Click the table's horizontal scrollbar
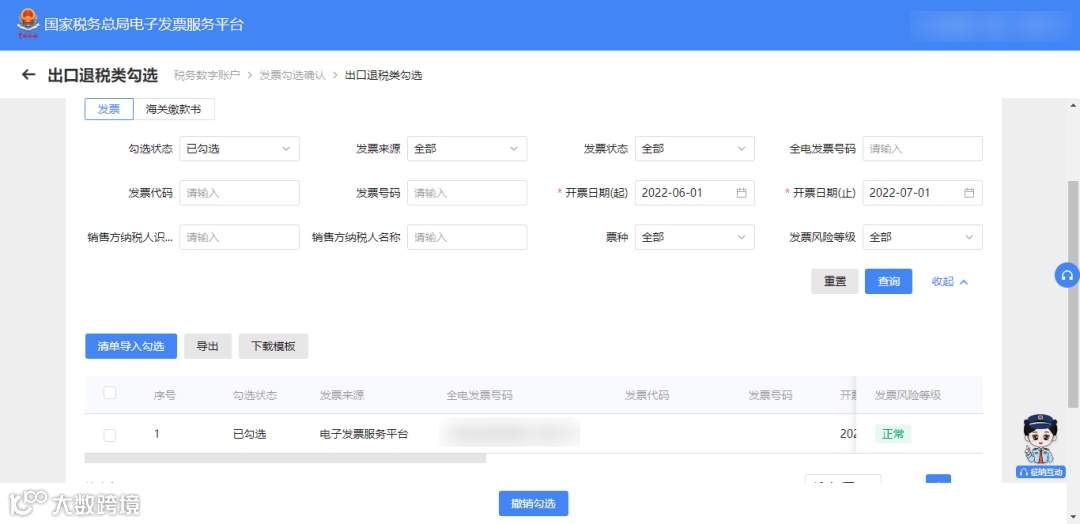The height and width of the screenshot is (524, 1080). coord(285,458)
